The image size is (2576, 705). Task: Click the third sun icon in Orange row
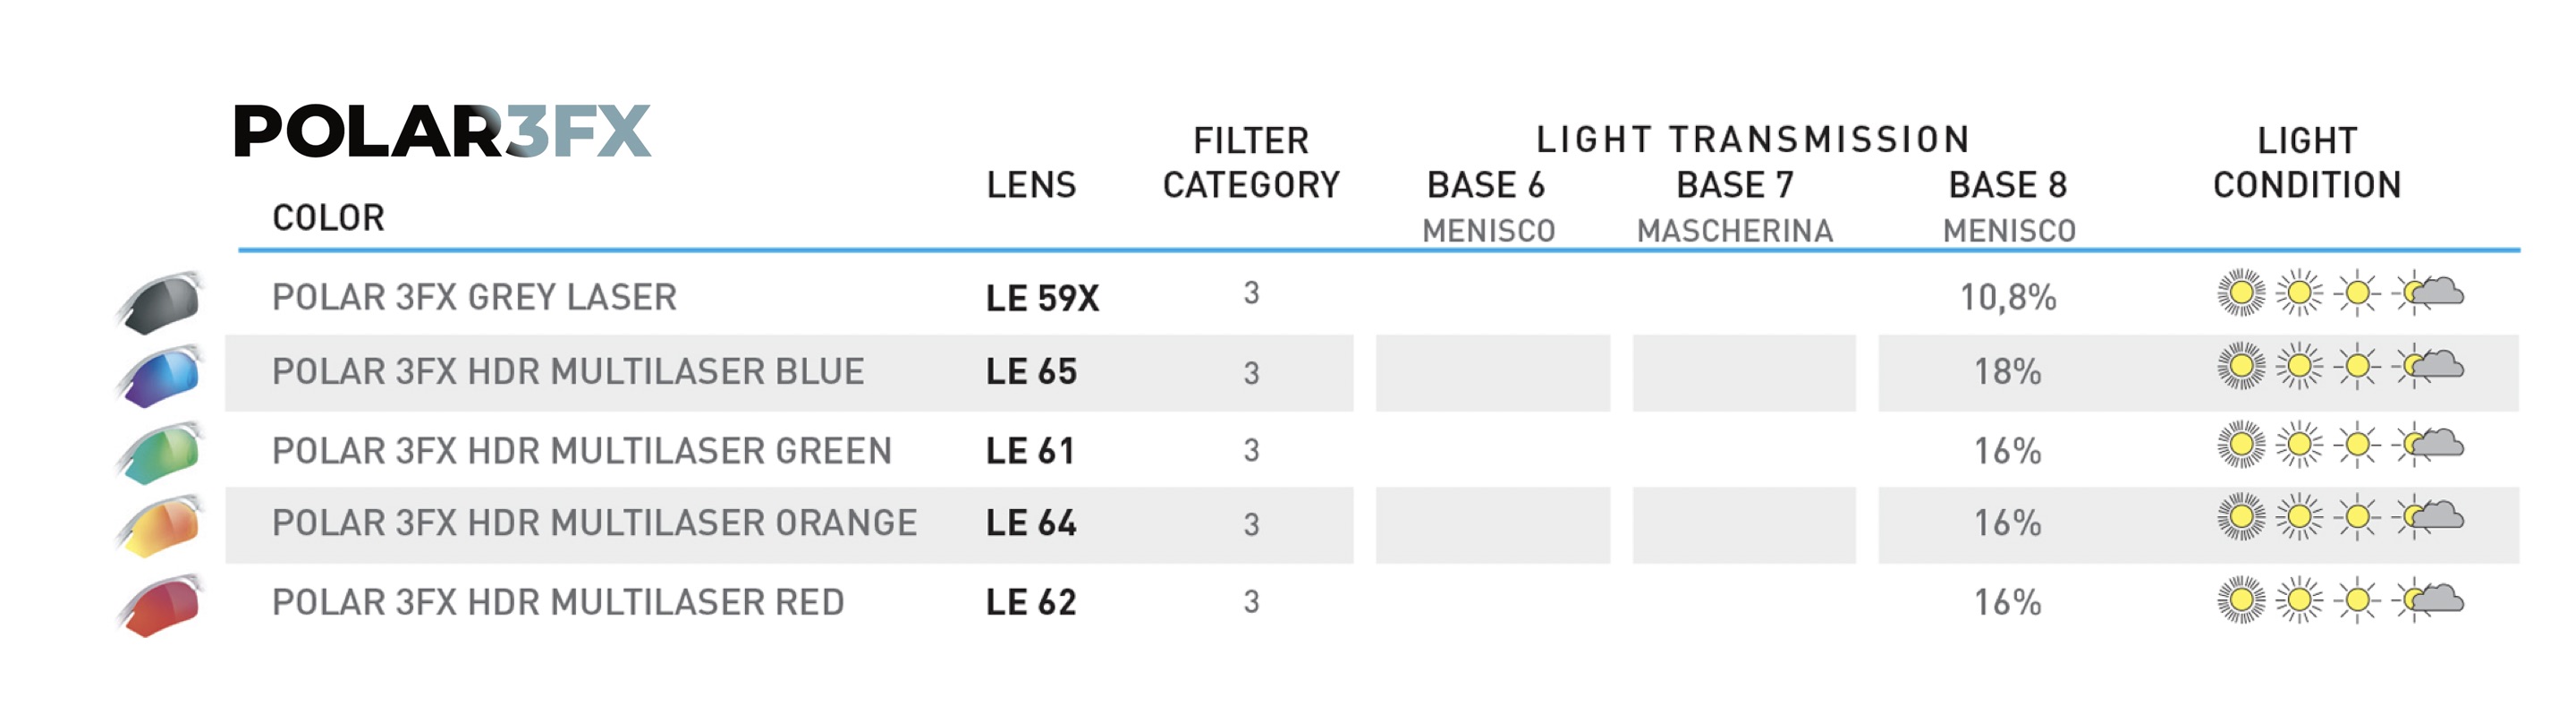2356,517
